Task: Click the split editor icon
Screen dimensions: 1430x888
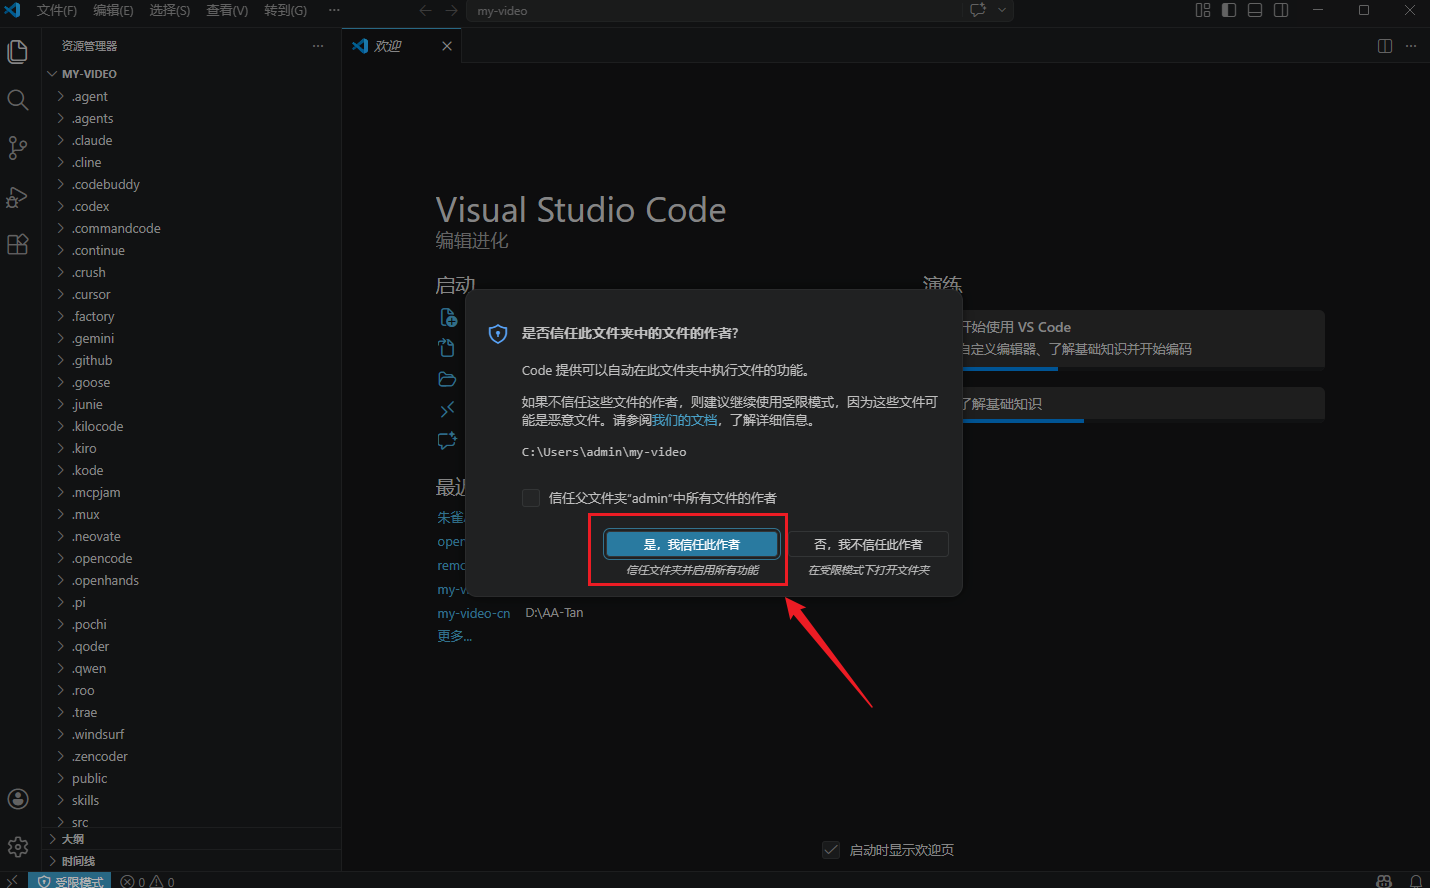Action: click(1384, 46)
